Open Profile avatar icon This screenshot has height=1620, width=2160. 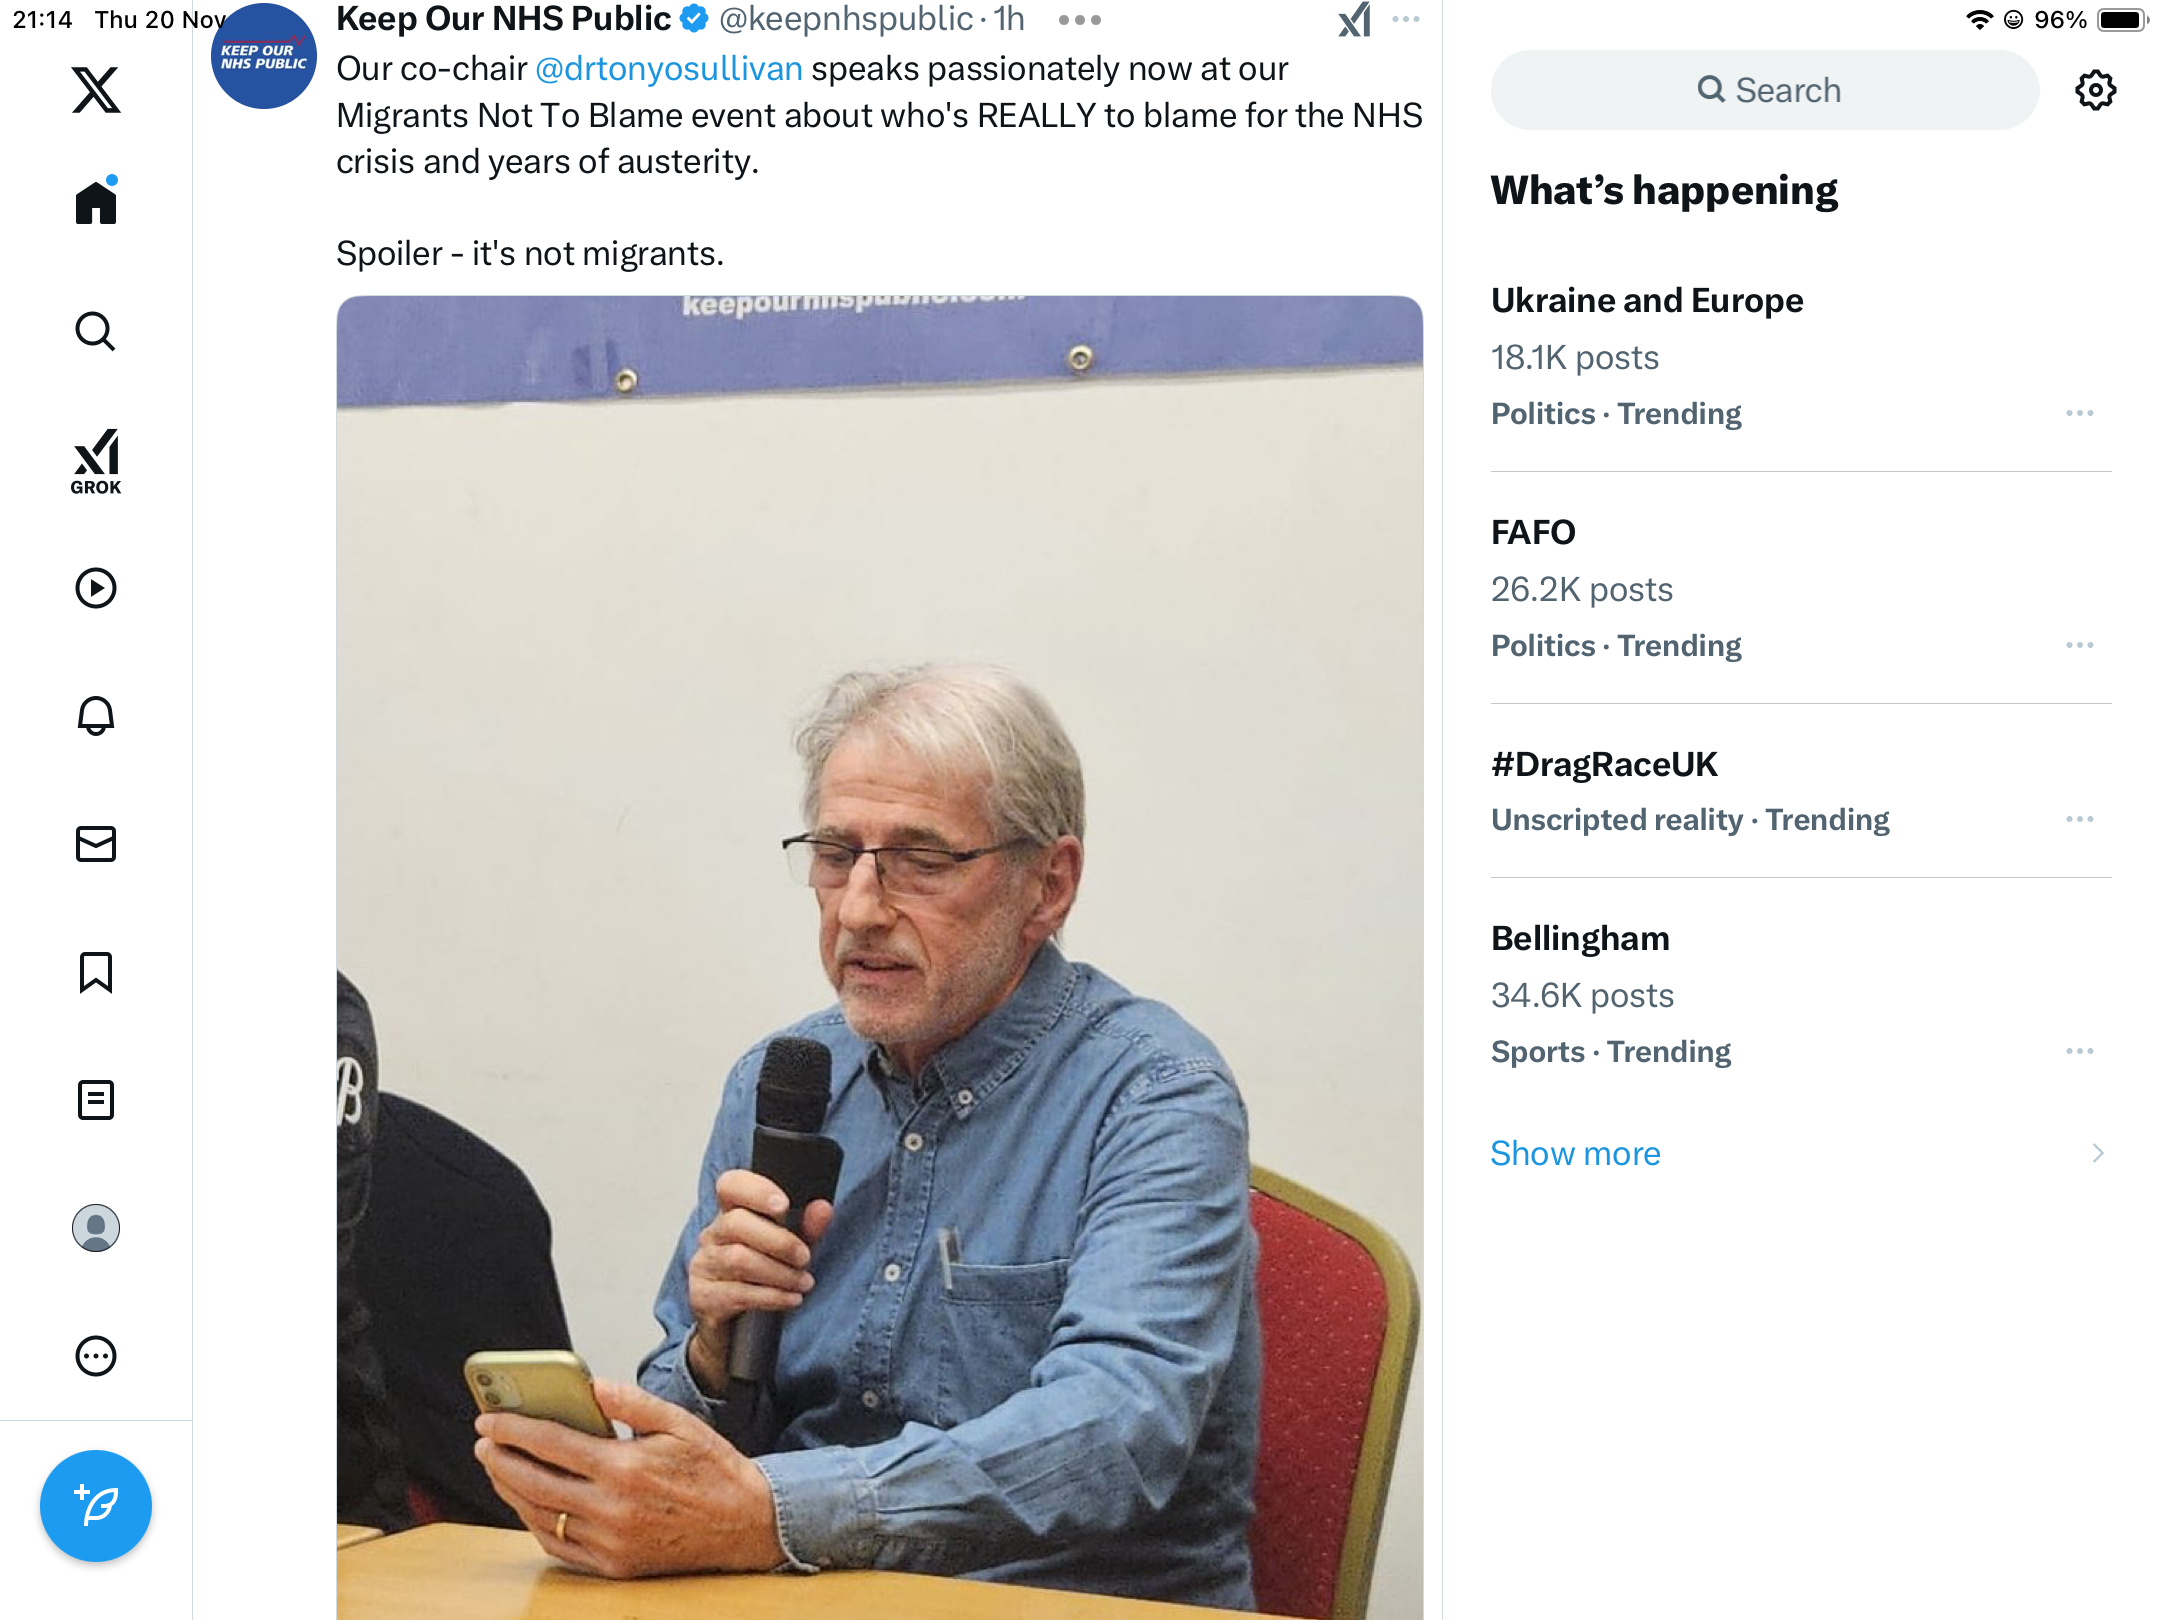96,1228
